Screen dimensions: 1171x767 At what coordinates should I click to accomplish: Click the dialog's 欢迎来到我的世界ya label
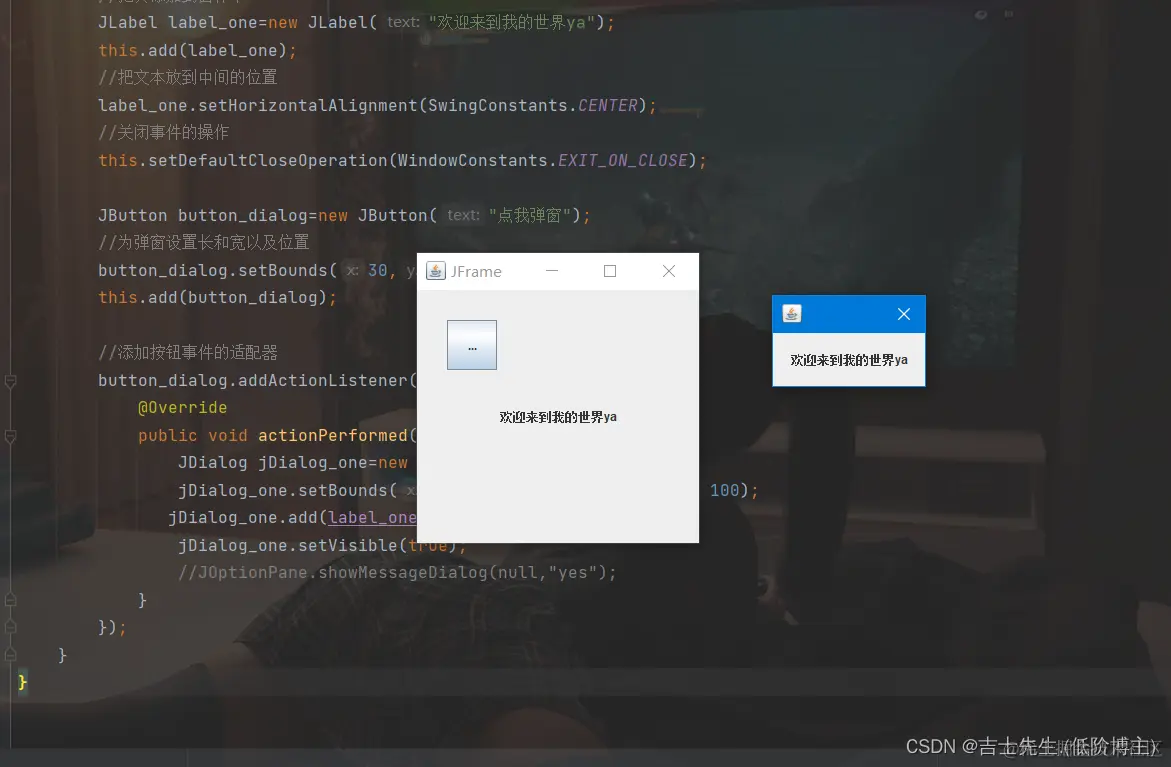849,360
